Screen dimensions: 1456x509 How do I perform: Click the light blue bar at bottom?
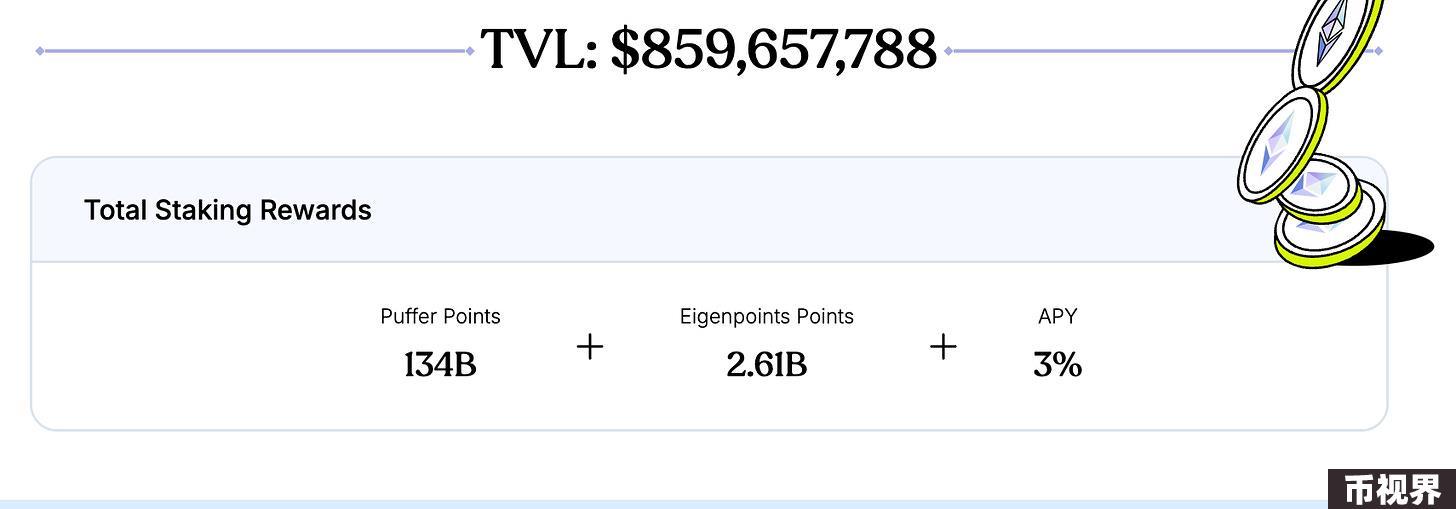click(x=664, y=505)
